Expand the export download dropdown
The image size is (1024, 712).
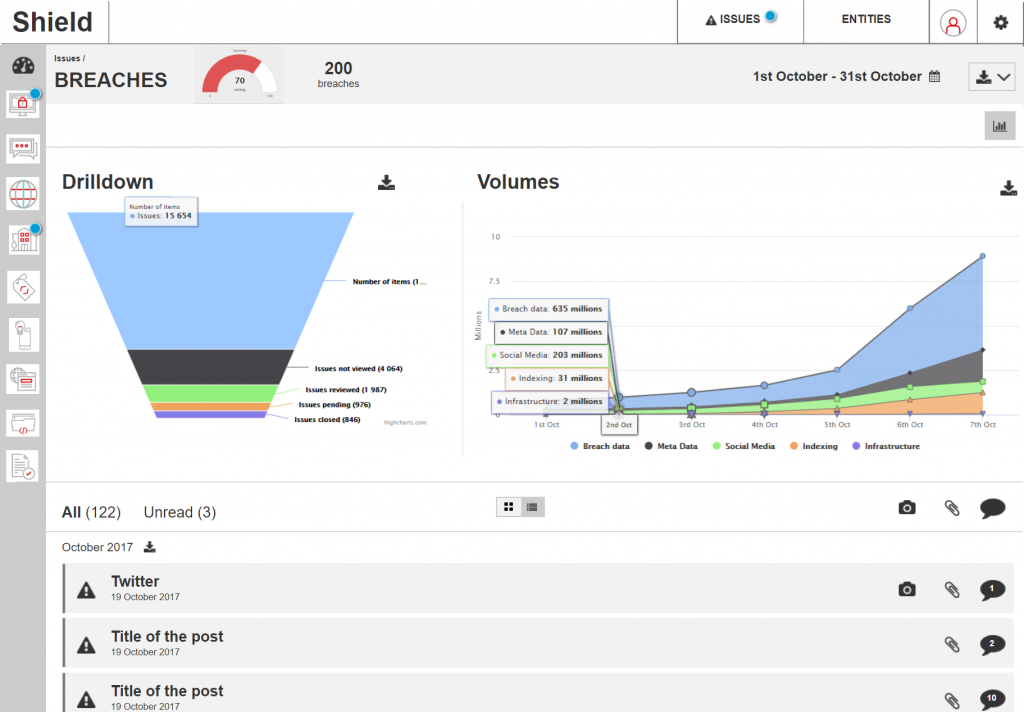[993, 77]
